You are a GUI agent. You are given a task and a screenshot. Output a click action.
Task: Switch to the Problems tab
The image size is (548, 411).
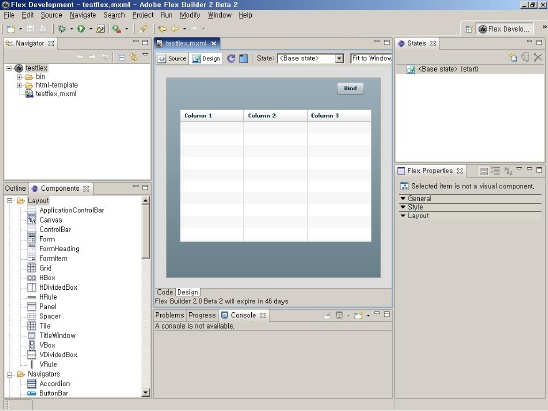click(x=170, y=315)
